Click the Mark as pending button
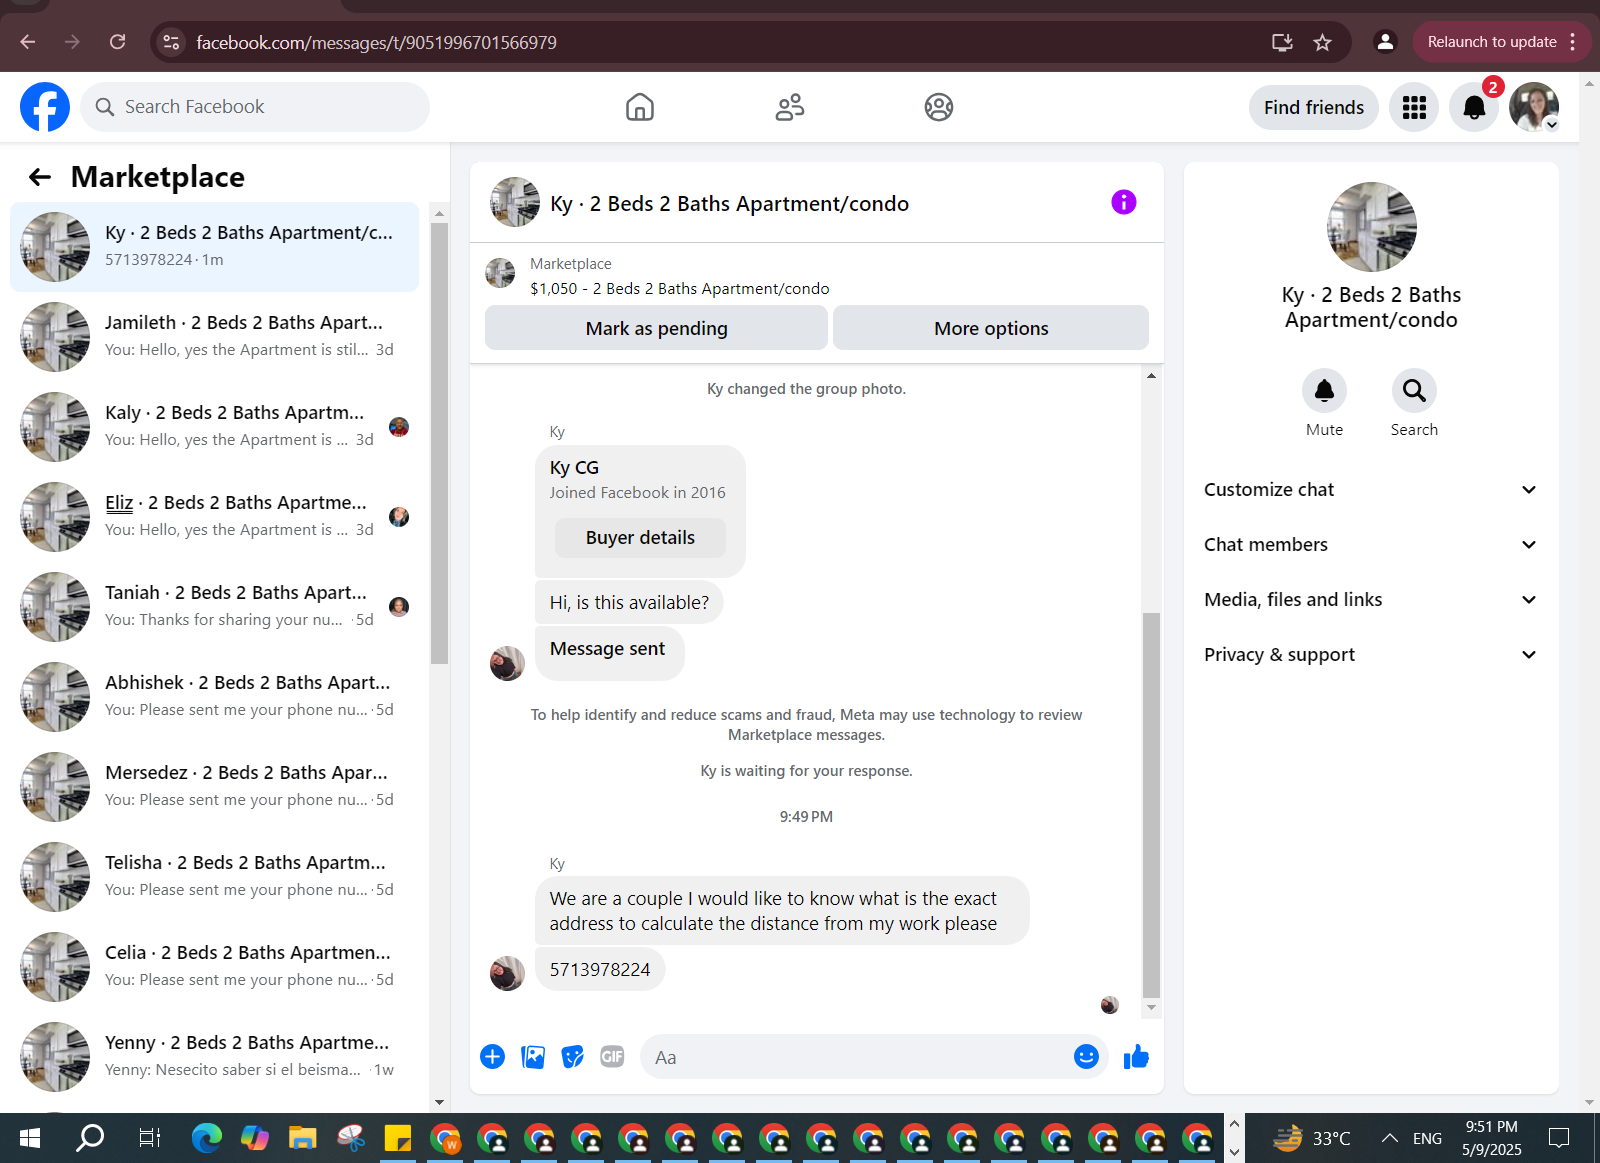1600x1163 pixels. [656, 328]
